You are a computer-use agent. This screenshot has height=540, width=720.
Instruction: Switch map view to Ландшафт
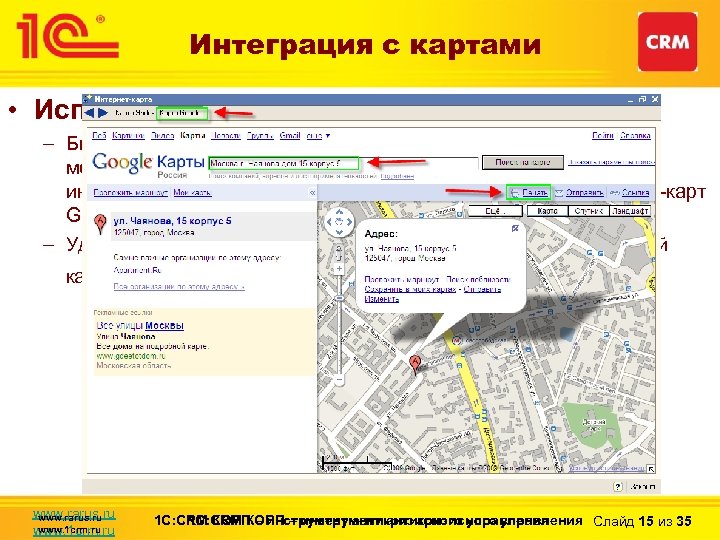coord(630,211)
